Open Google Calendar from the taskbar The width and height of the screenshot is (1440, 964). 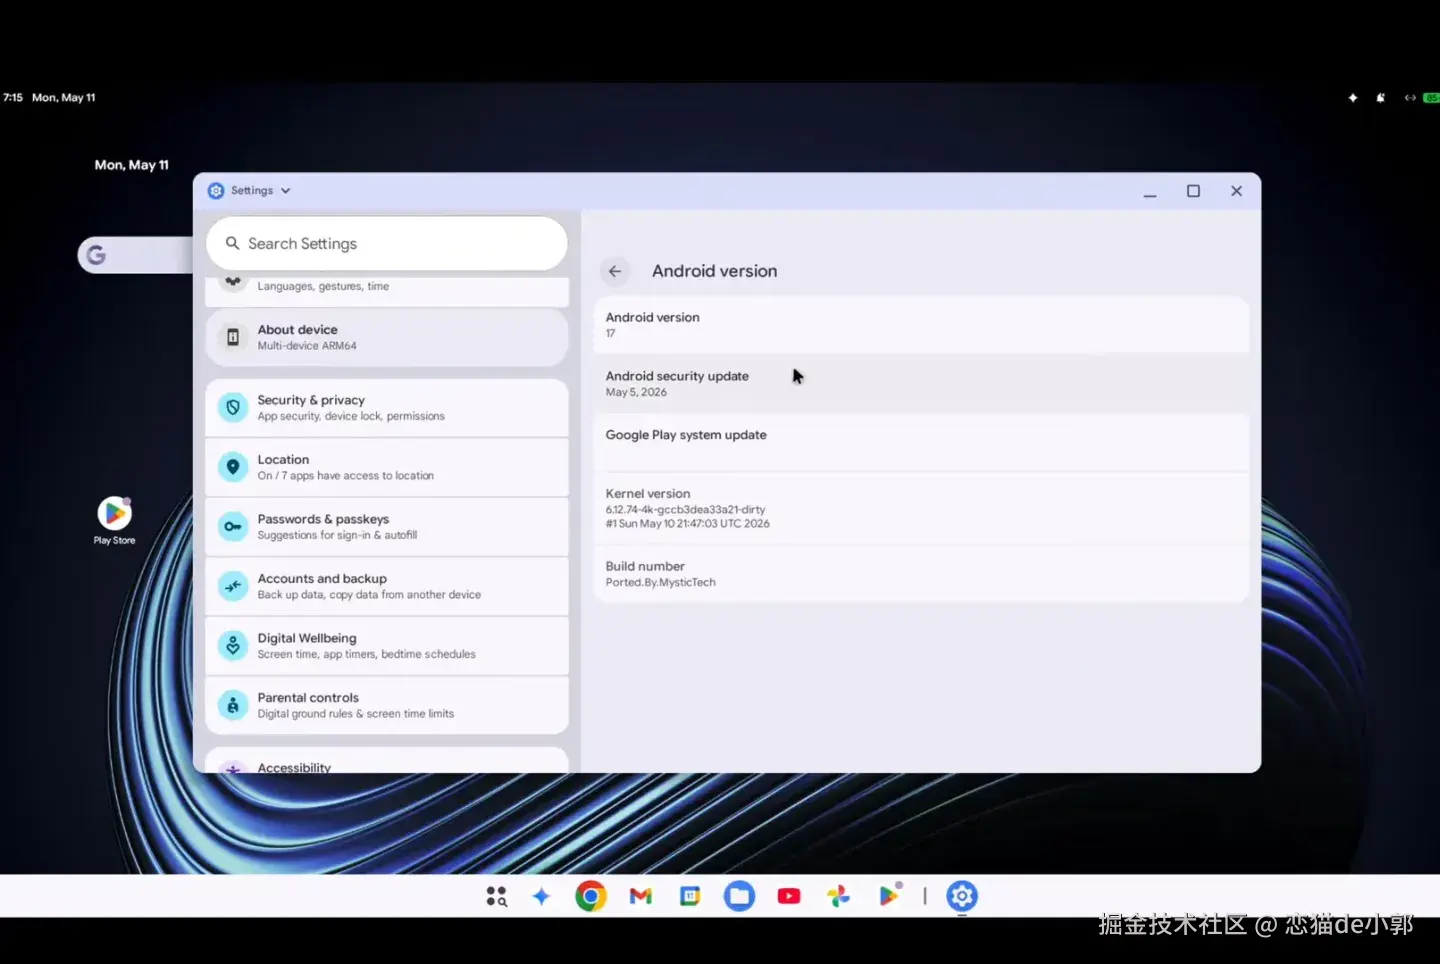pyautogui.click(x=690, y=896)
